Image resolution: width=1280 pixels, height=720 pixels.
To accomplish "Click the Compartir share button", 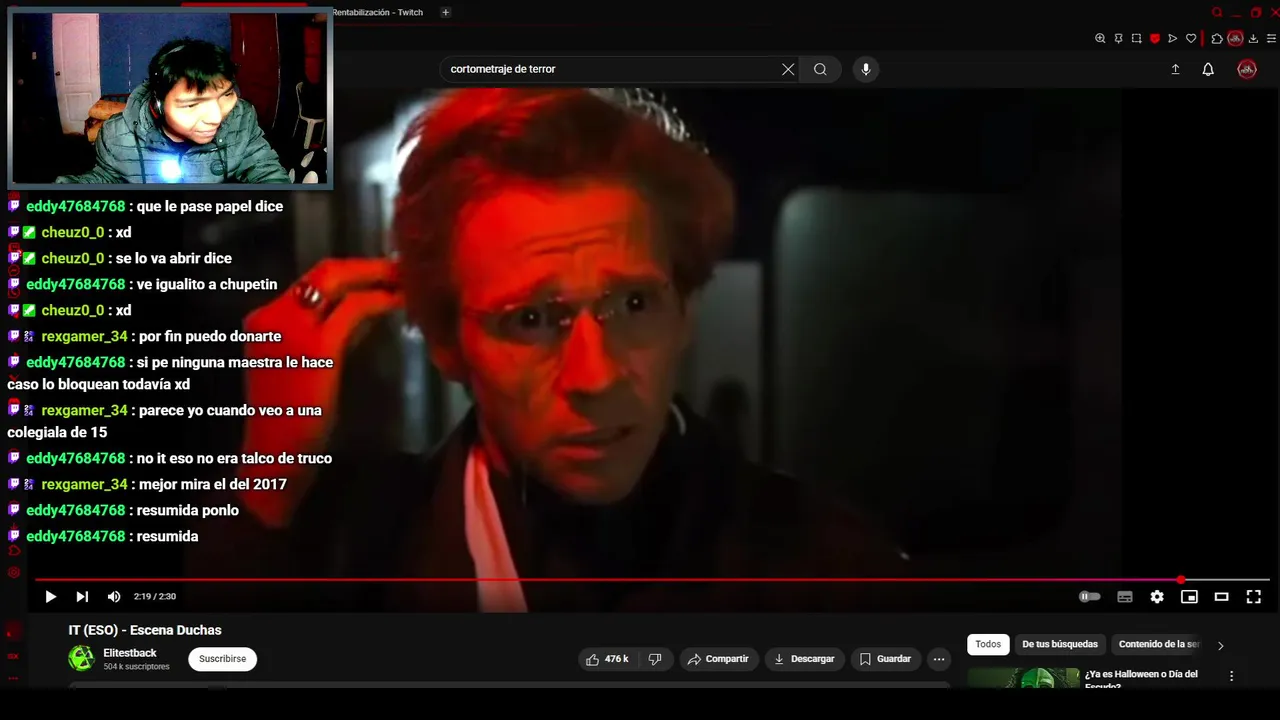I will 719,659.
